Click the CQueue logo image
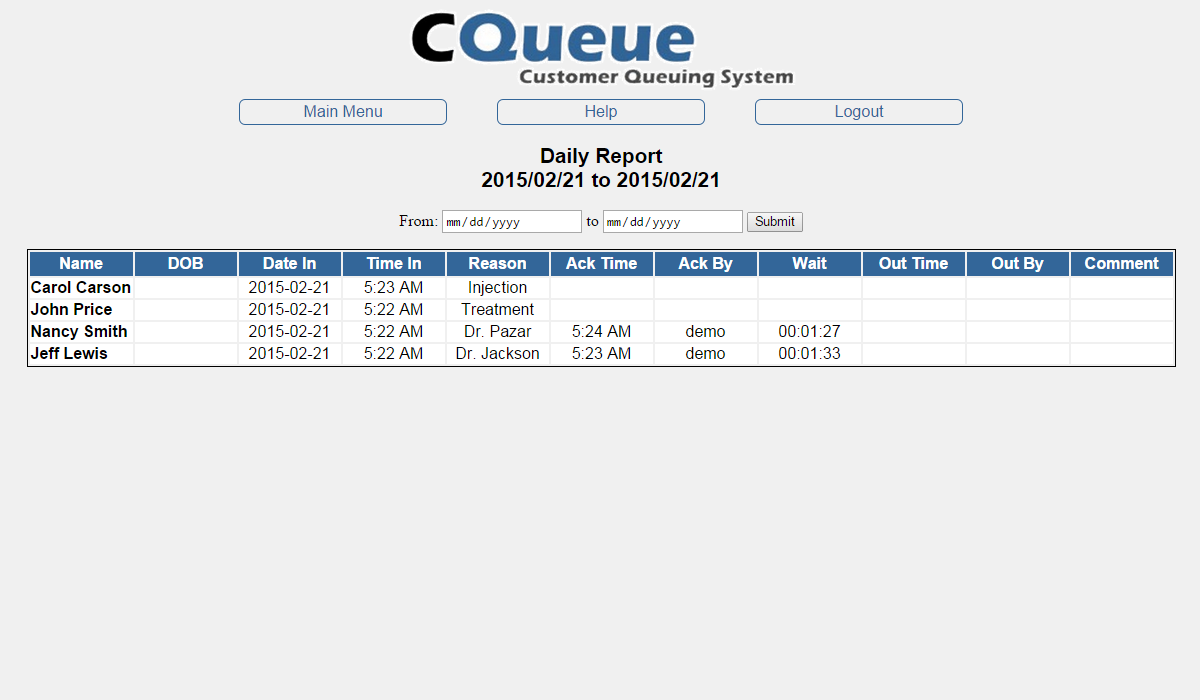 click(602, 50)
